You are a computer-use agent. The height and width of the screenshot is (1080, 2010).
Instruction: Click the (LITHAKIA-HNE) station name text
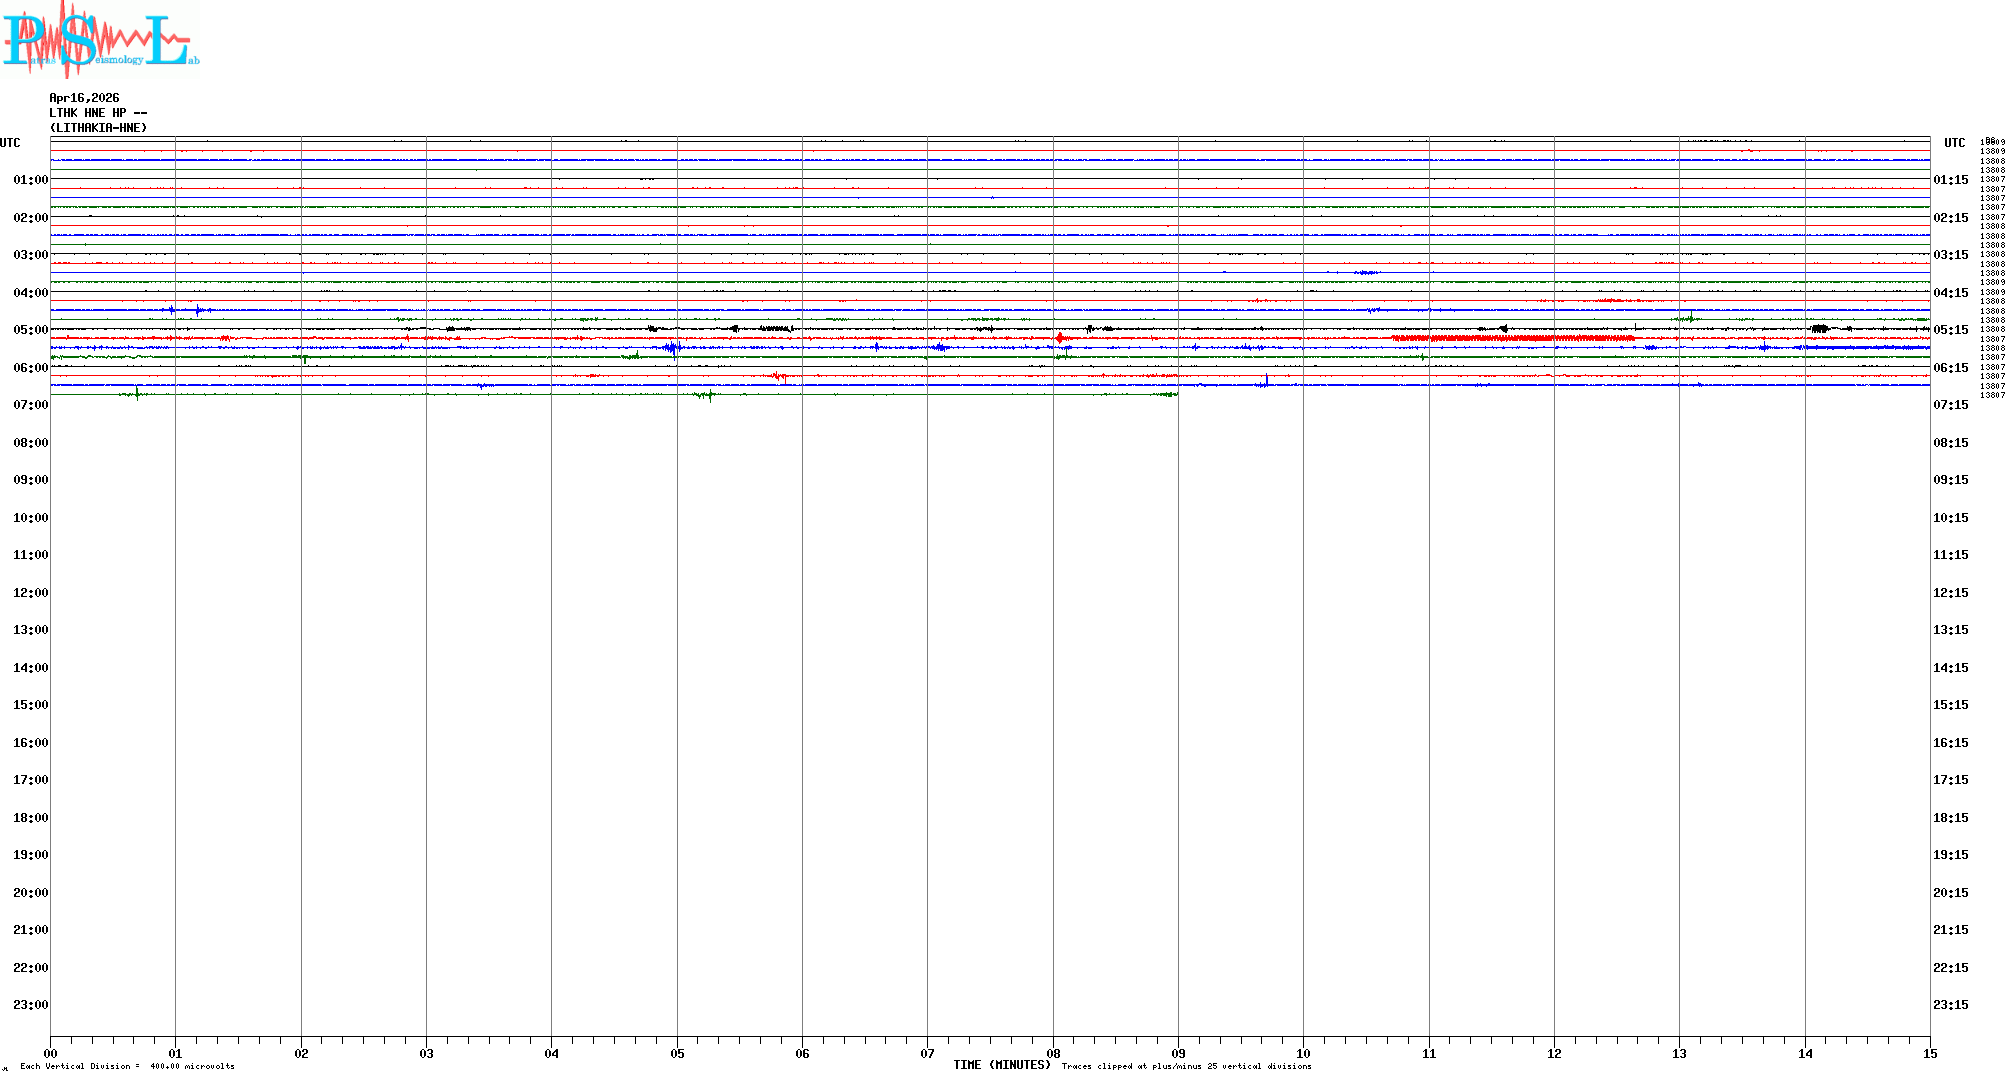[98, 128]
